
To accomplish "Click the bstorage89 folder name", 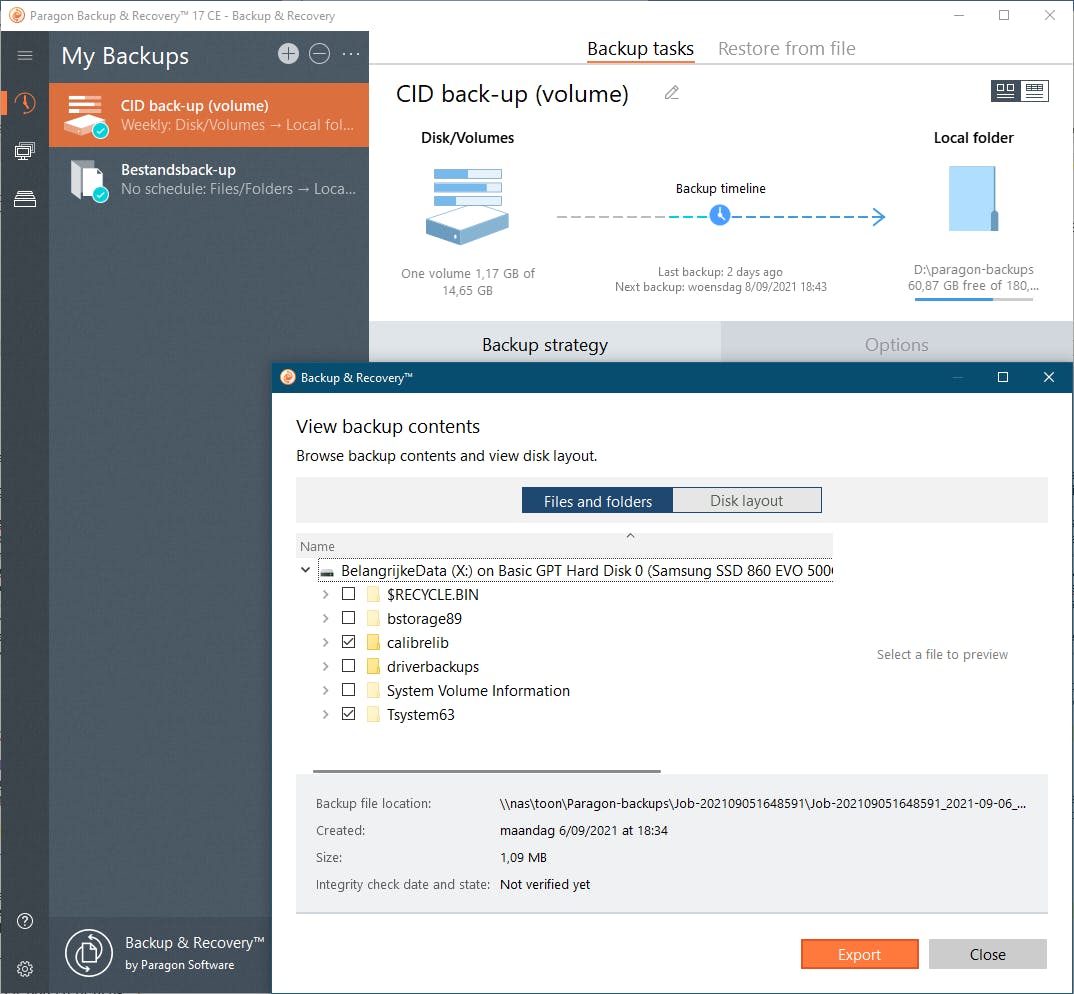I will (x=424, y=619).
